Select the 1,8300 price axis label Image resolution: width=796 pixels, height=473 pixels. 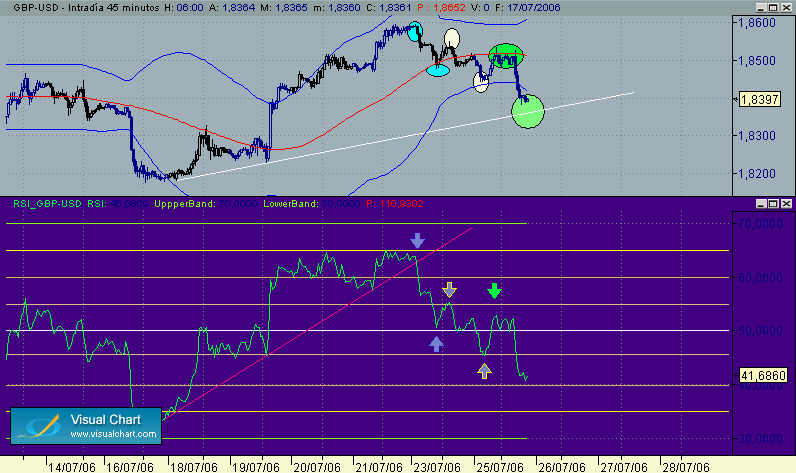(756, 136)
